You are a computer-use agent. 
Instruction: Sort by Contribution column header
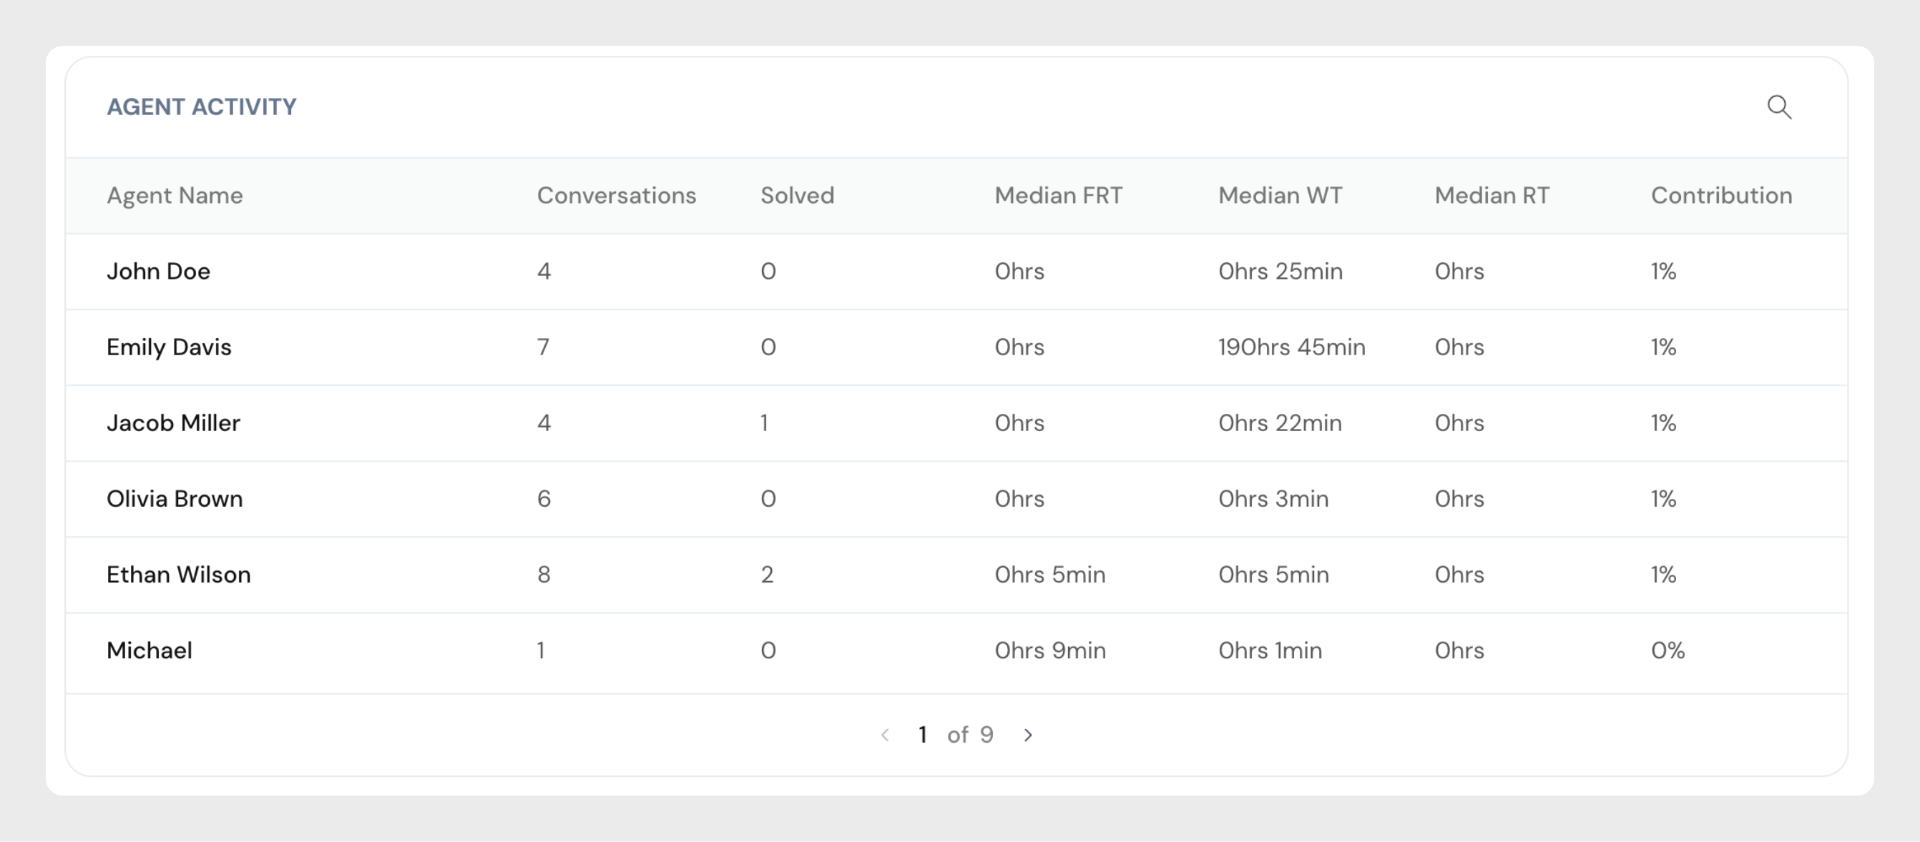(x=1721, y=195)
